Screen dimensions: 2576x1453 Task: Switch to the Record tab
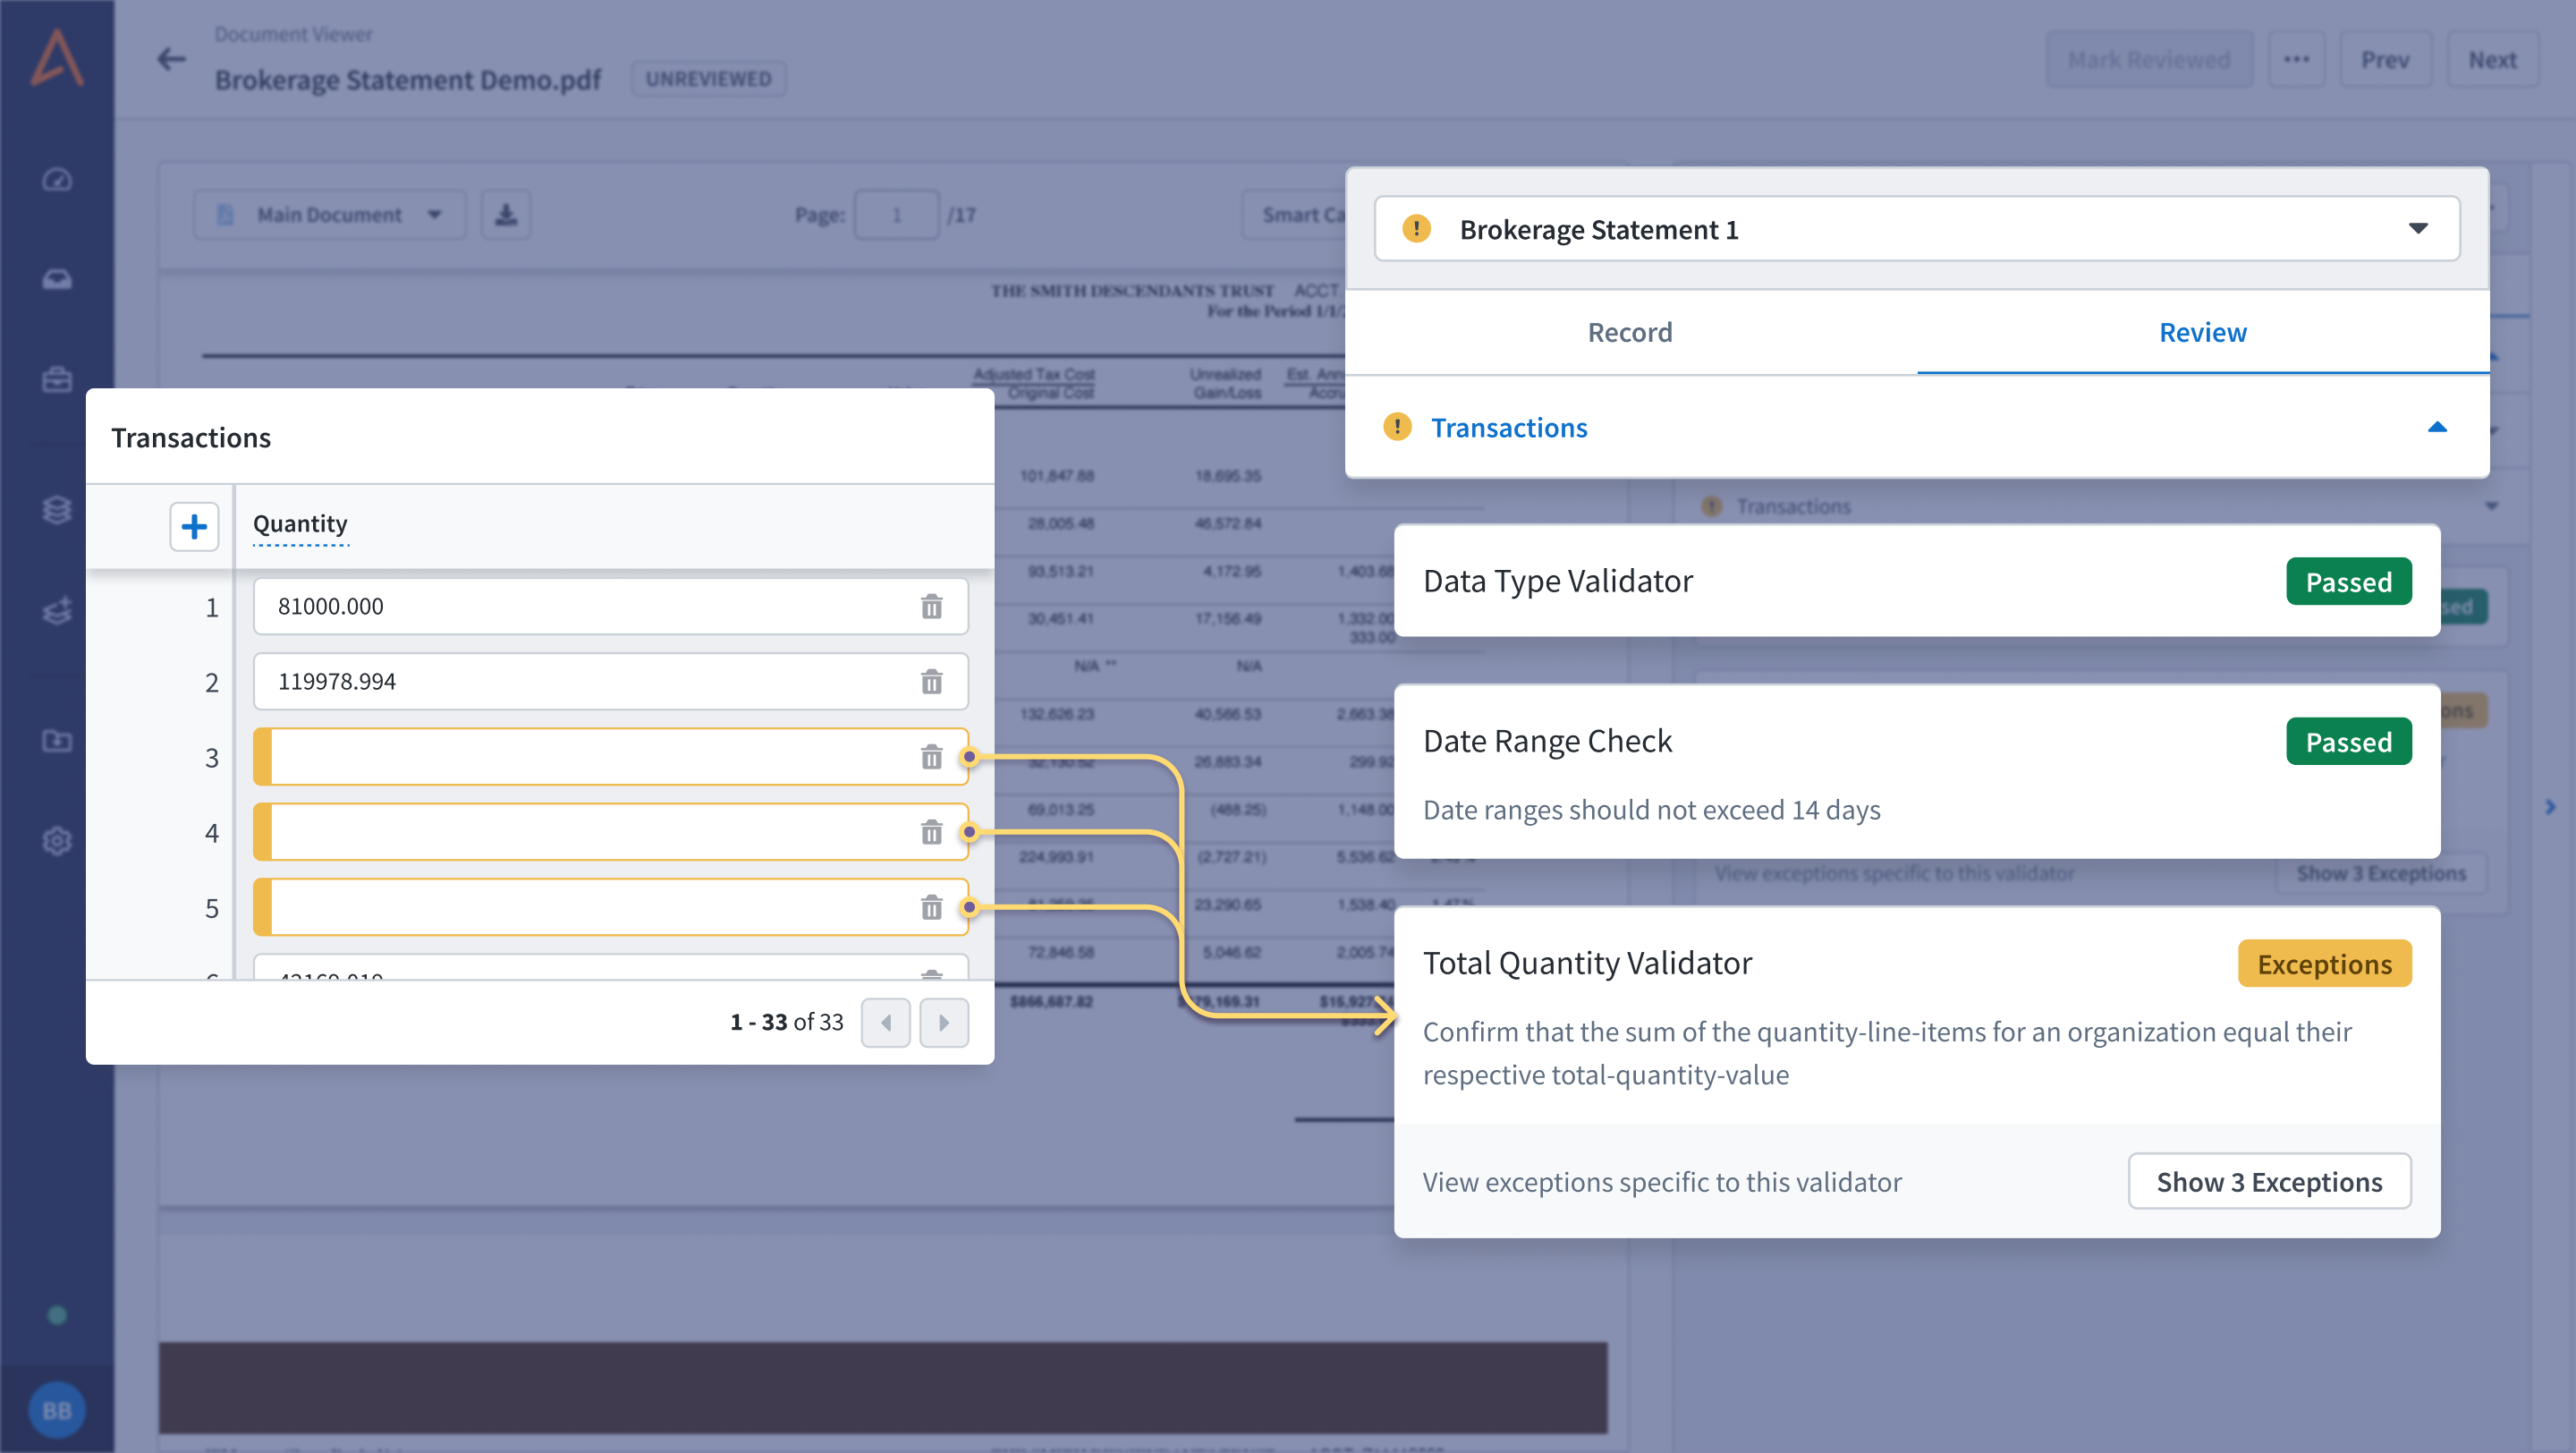tap(1629, 332)
